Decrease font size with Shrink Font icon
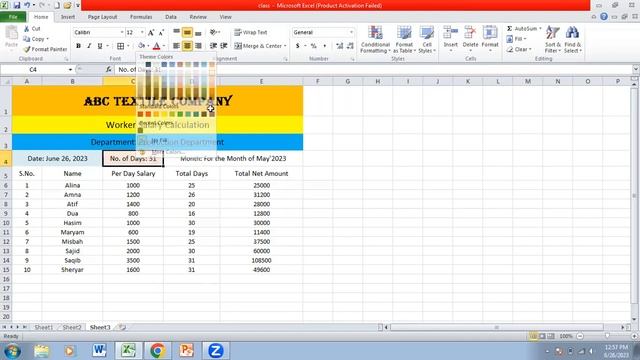This screenshot has height=360, width=640. (x=161, y=32)
